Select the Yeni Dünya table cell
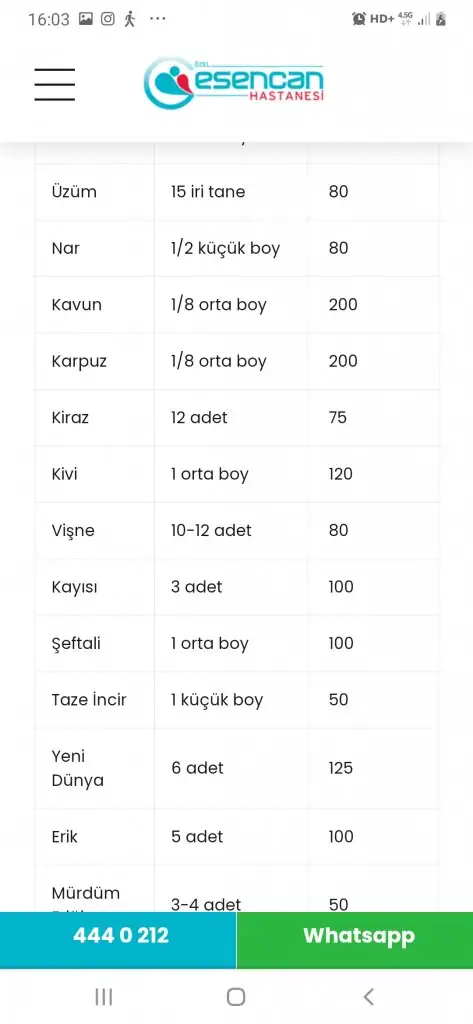This screenshot has width=473, height=1024. click(95, 769)
